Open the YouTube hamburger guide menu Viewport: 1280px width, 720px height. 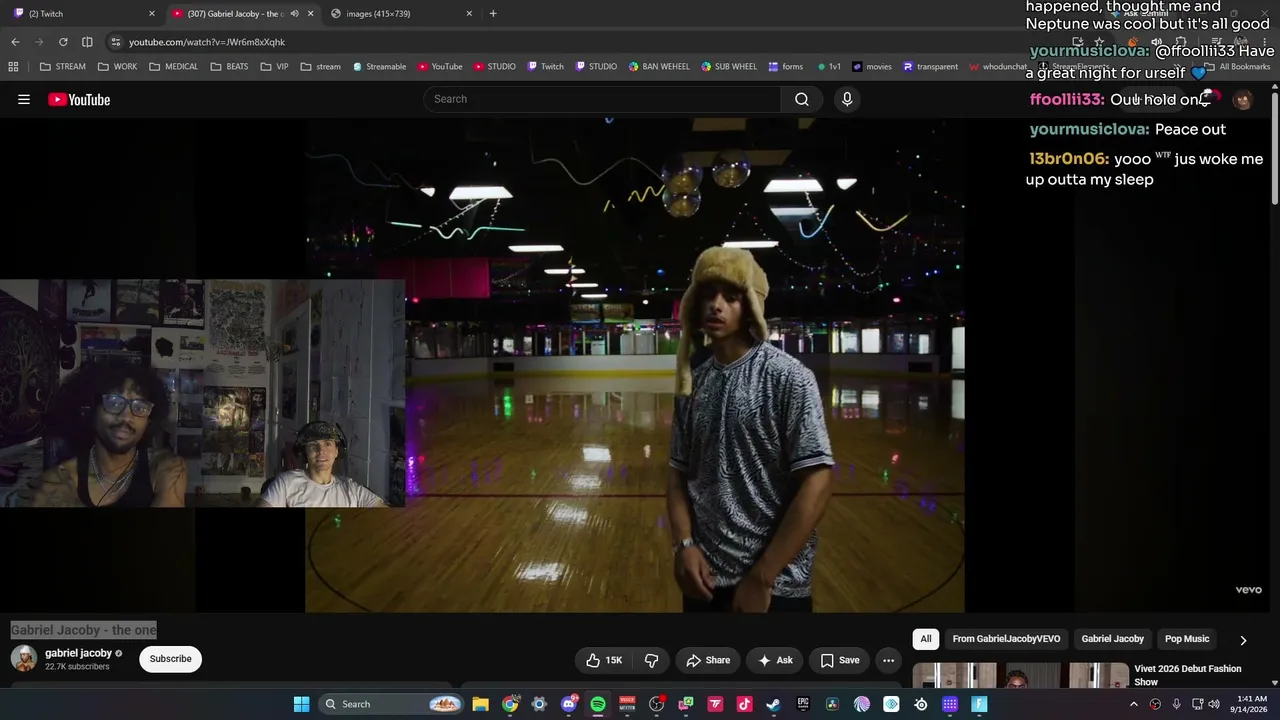click(x=24, y=99)
